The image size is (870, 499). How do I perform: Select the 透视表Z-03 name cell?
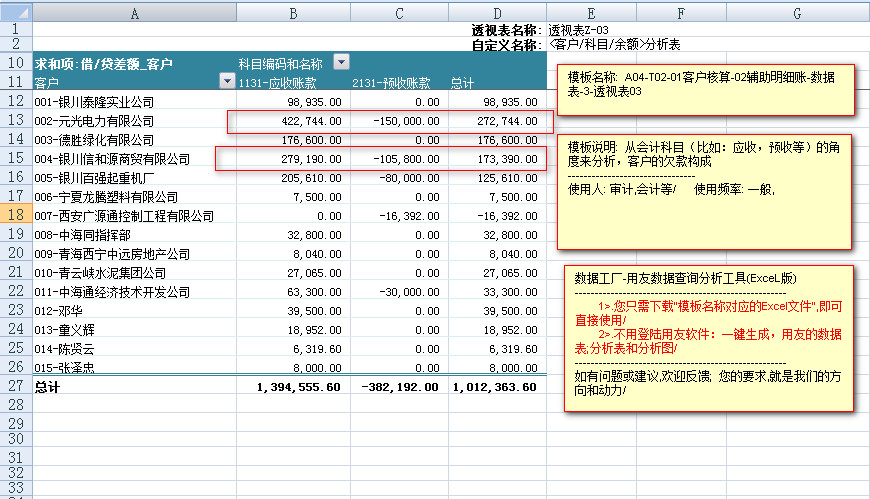(578, 30)
